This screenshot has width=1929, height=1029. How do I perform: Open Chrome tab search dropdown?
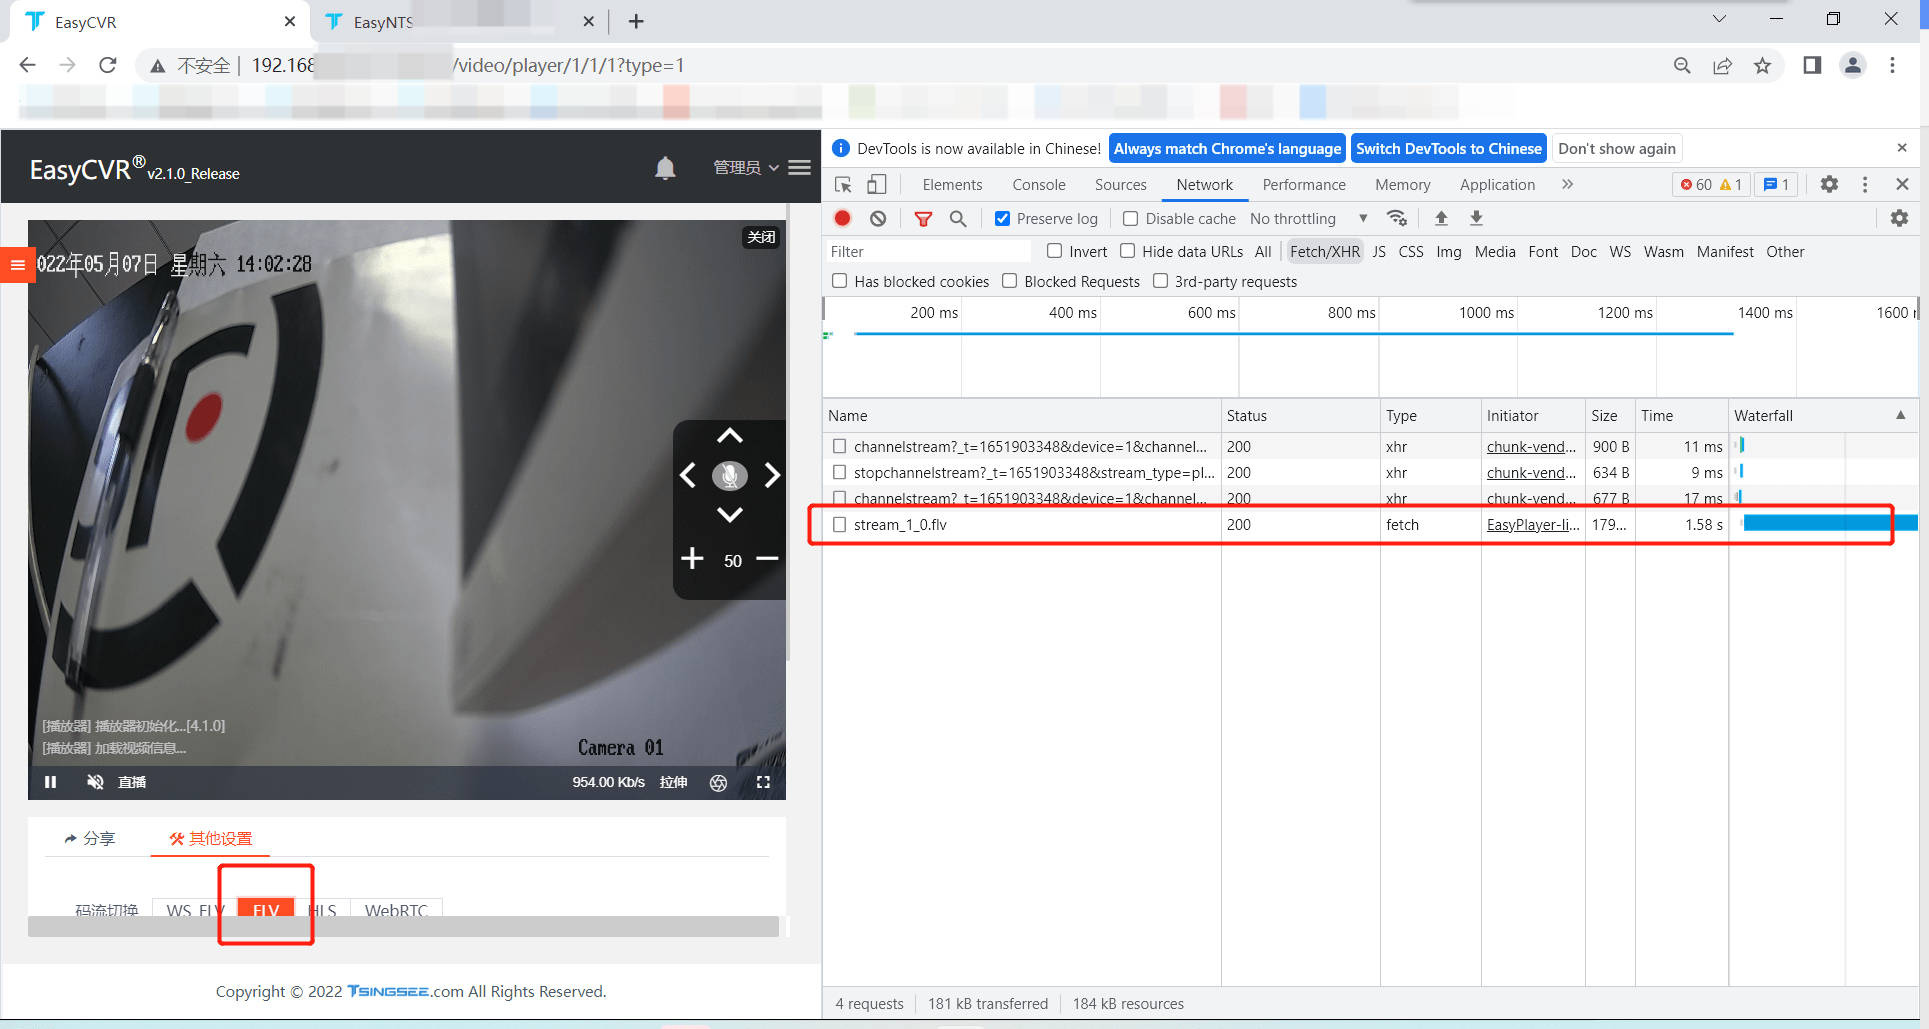click(1719, 19)
